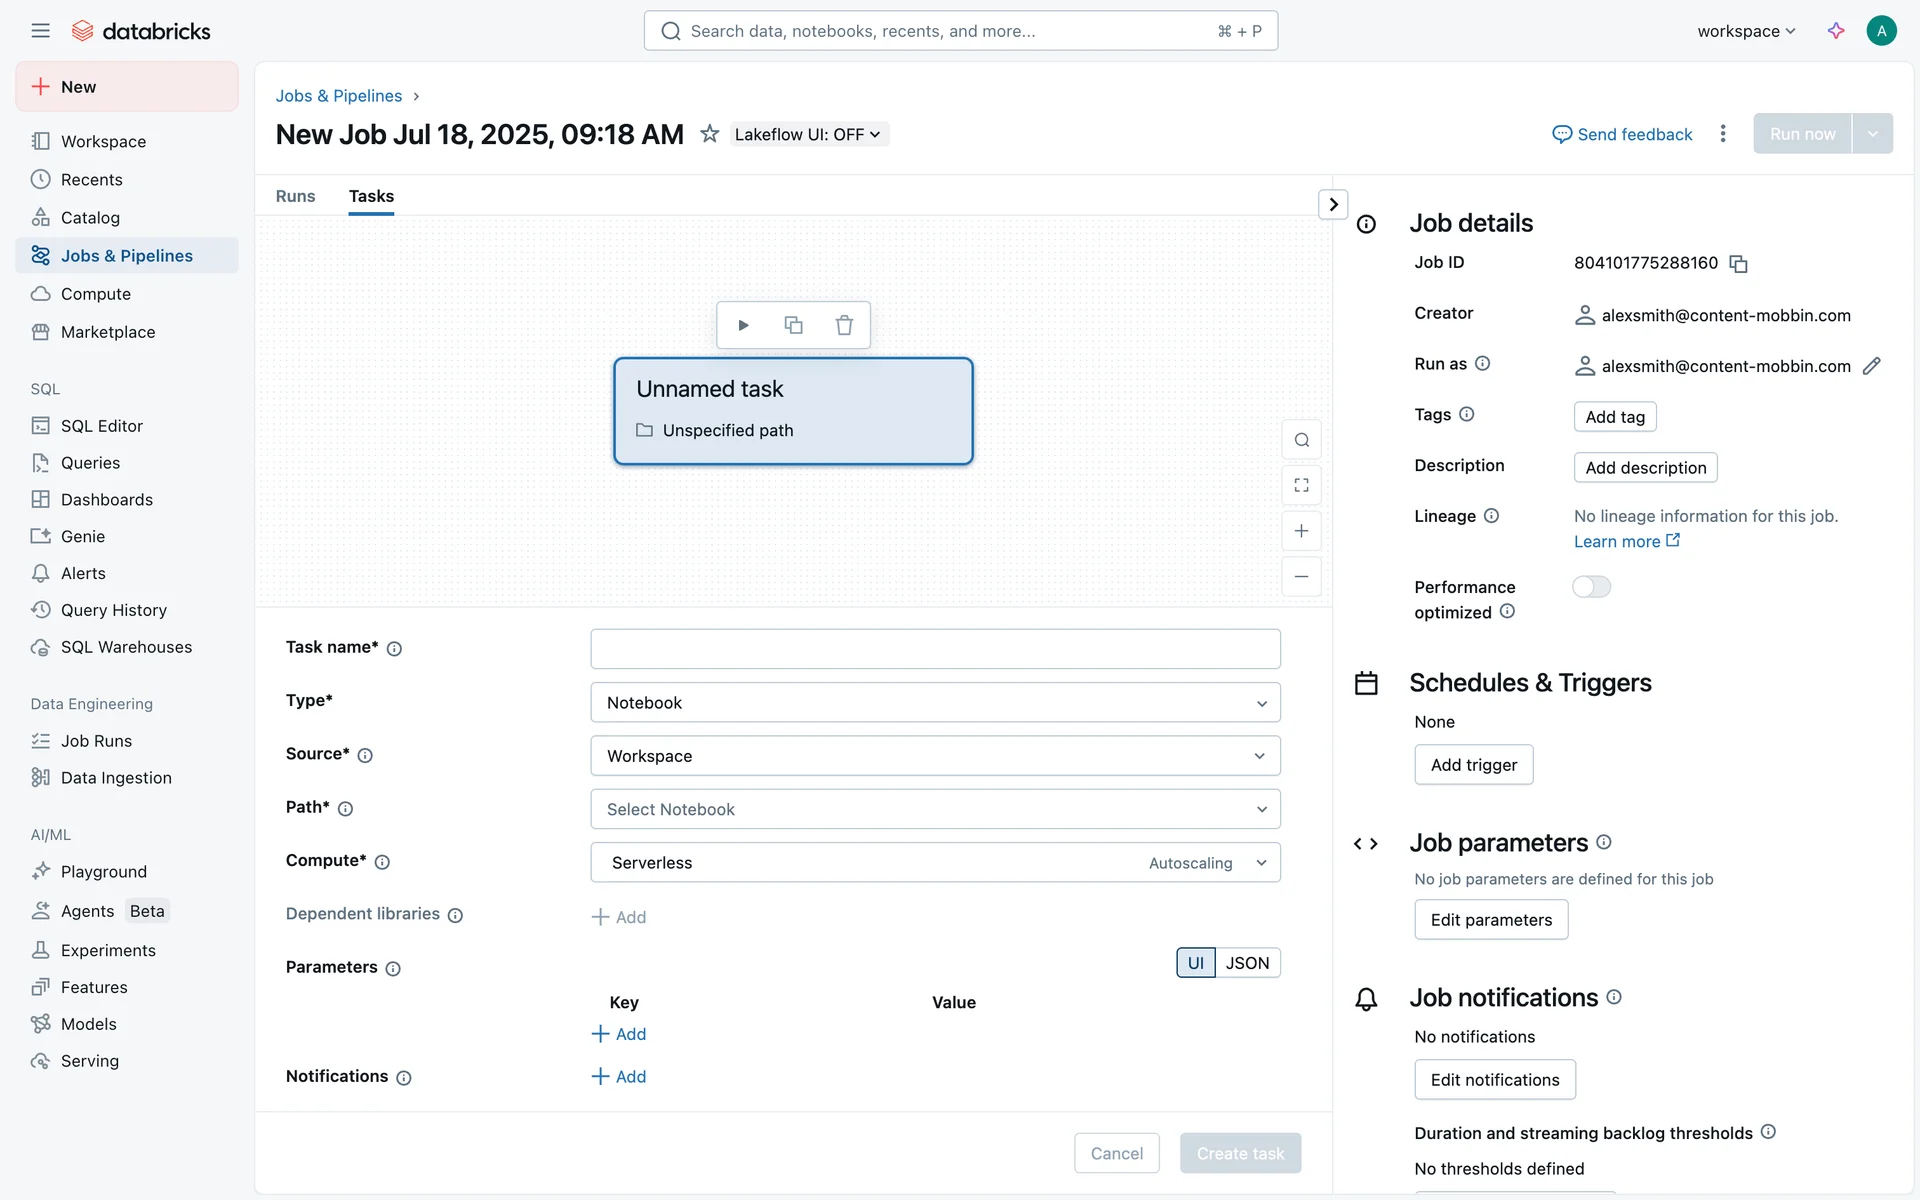This screenshot has height=1200, width=1920.
Task: Select UI parameters view
Action: pyautogui.click(x=1195, y=963)
